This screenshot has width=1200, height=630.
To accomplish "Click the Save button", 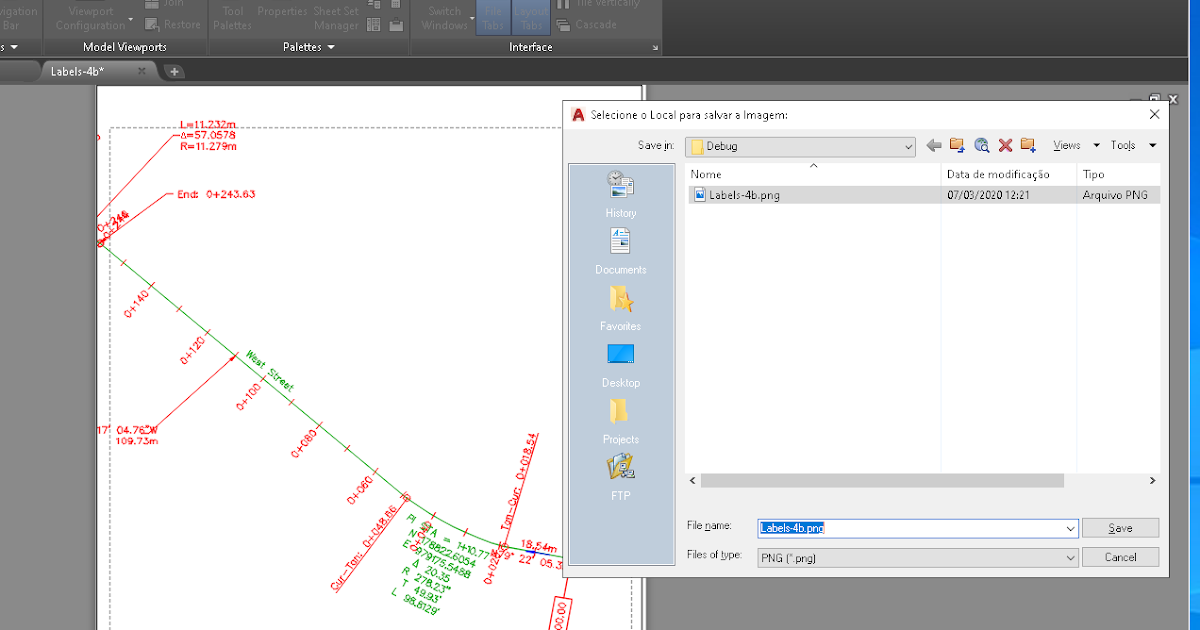I will point(1120,528).
